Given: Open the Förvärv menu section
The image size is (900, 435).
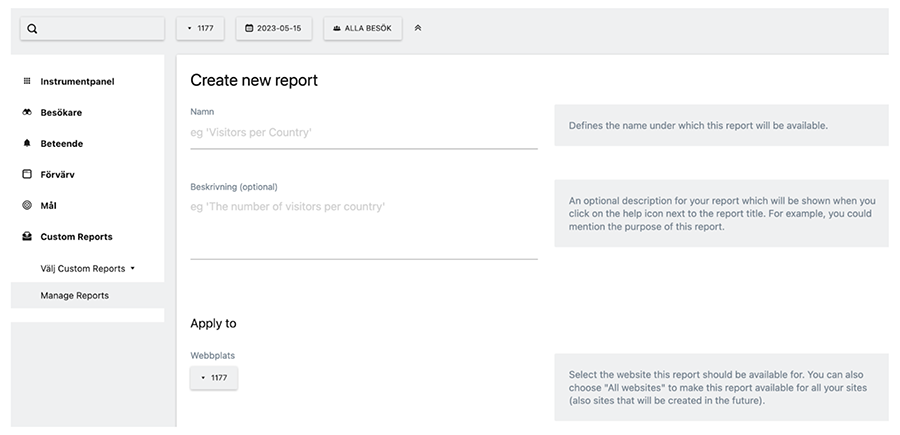Looking at the screenshot, I should pos(57,174).
